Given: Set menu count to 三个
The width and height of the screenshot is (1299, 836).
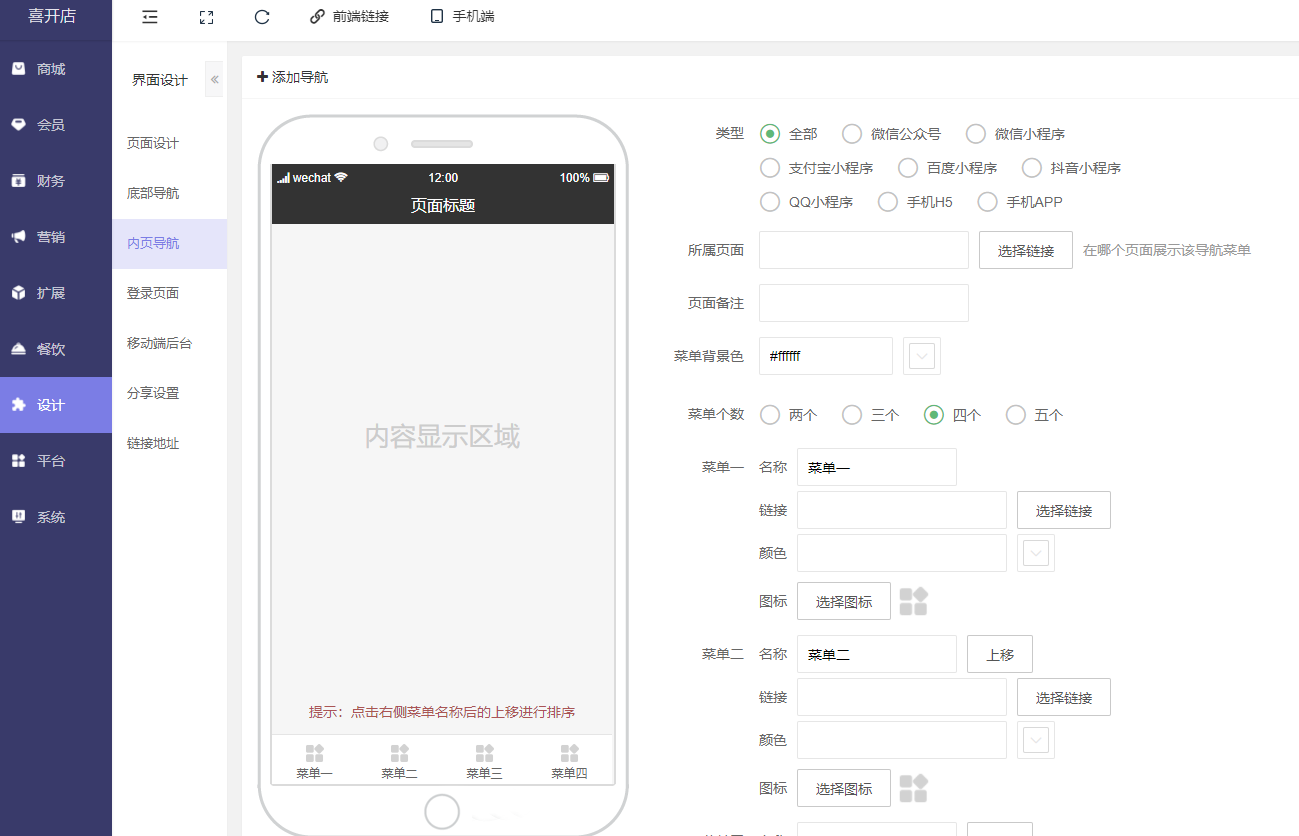Looking at the screenshot, I should tap(852, 415).
